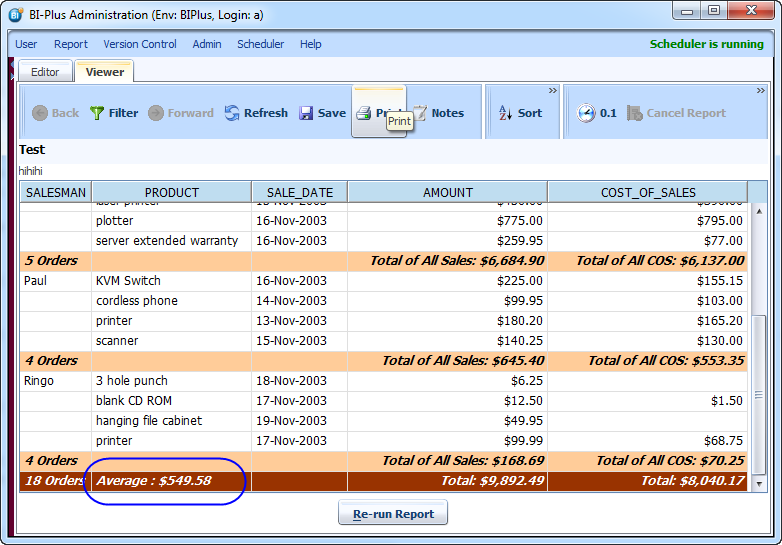Viewport: 782px width, 545px height.
Task: Switch to the Editor tab
Action: (x=45, y=72)
